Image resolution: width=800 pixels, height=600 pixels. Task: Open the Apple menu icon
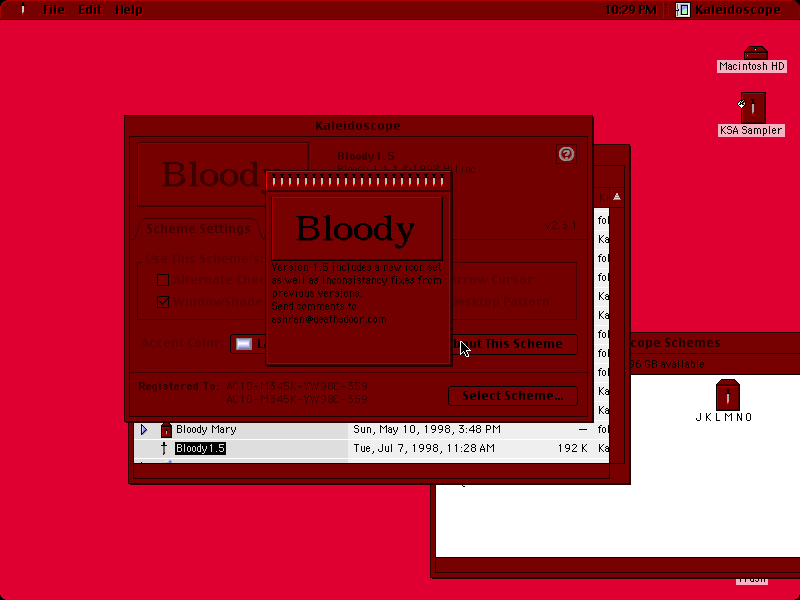(22, 9)
